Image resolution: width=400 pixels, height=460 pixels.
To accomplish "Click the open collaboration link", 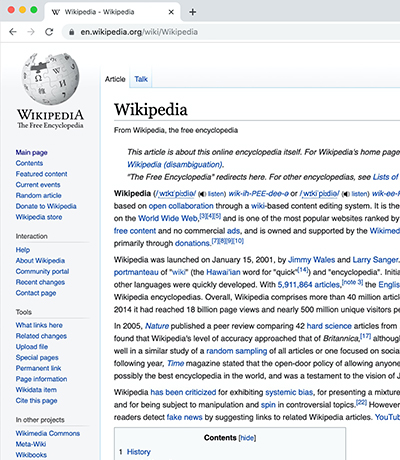I will pyautogui.click(x=181, y=206).
